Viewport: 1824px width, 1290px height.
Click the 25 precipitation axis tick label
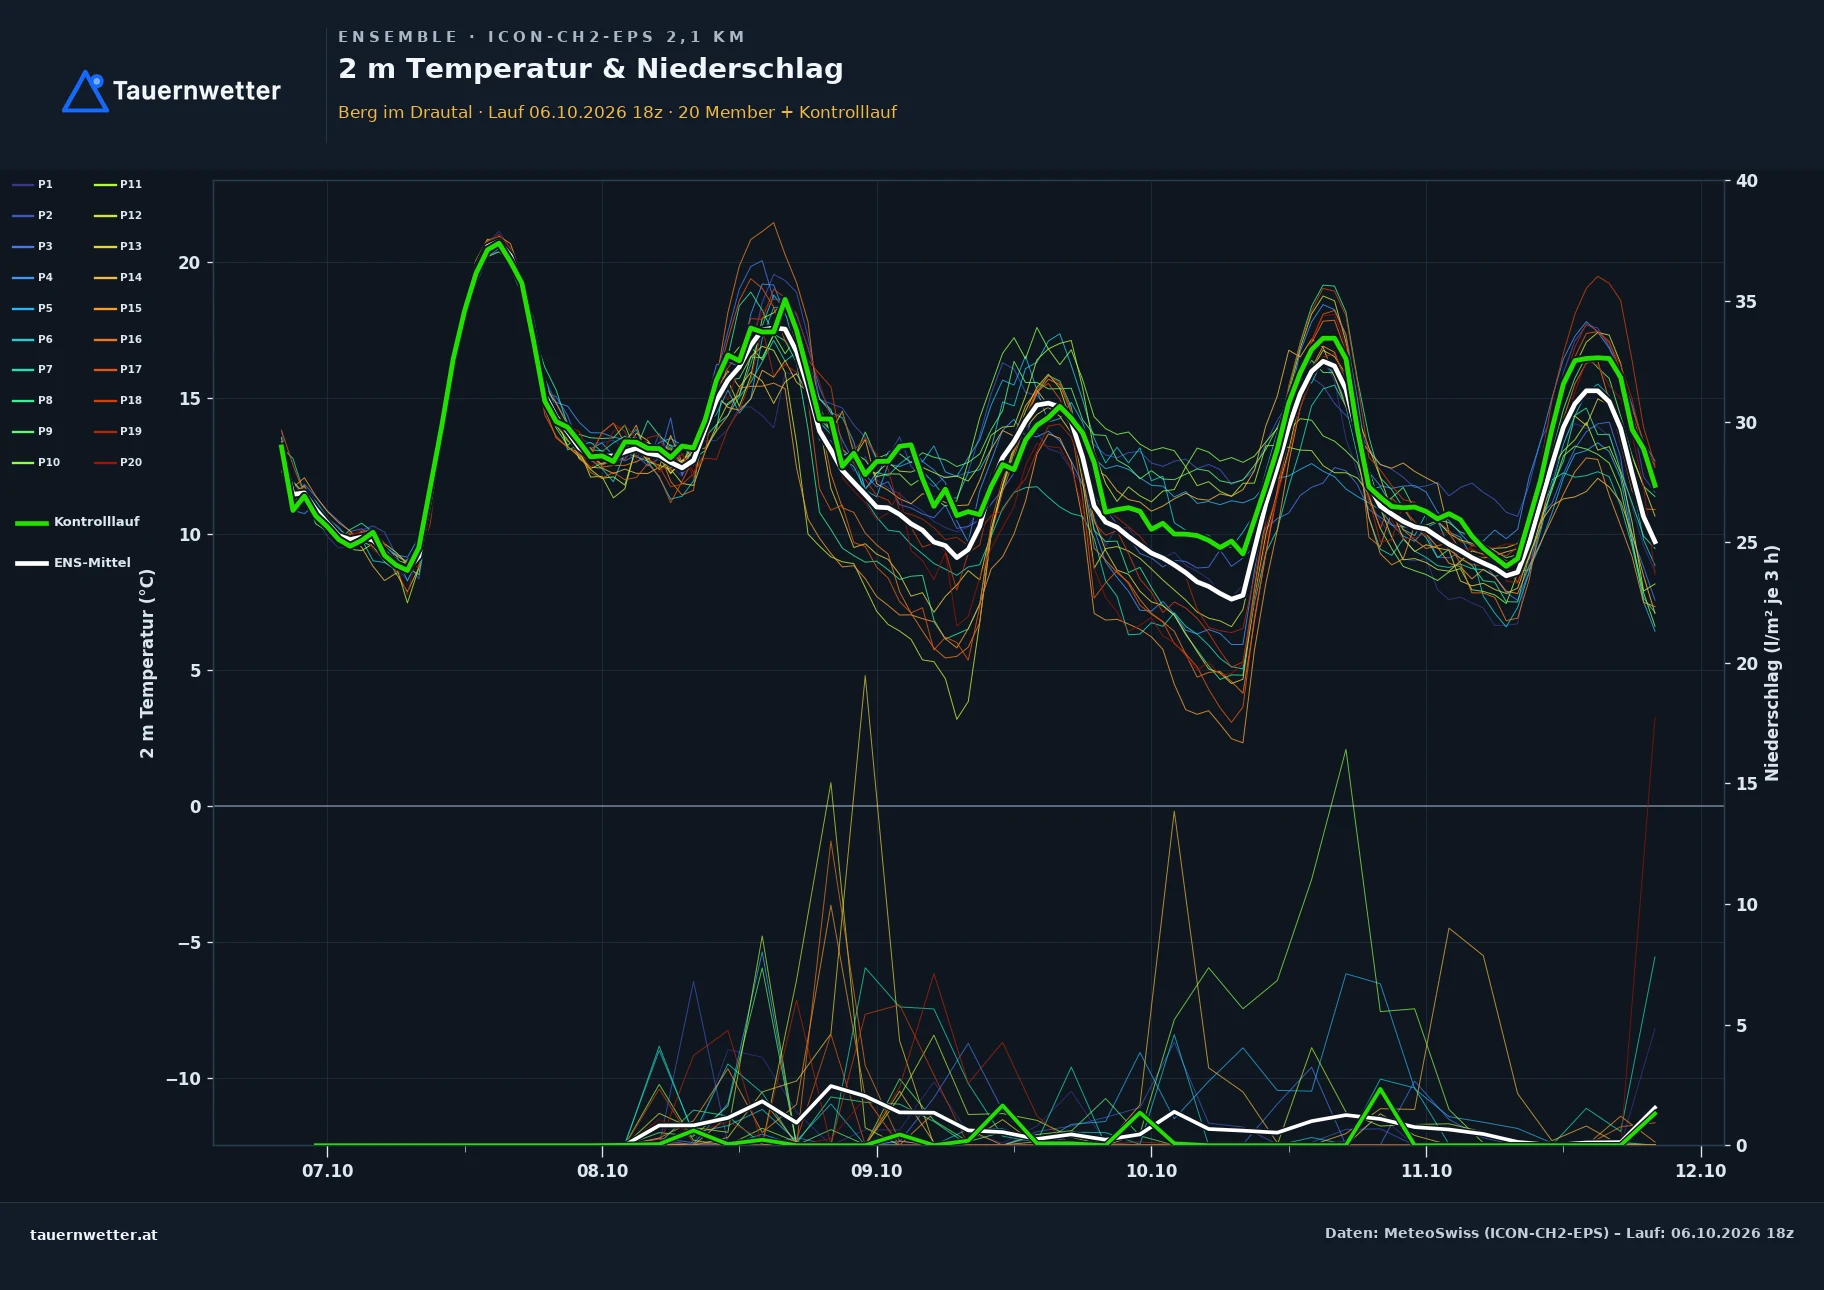coord(1747,543)
